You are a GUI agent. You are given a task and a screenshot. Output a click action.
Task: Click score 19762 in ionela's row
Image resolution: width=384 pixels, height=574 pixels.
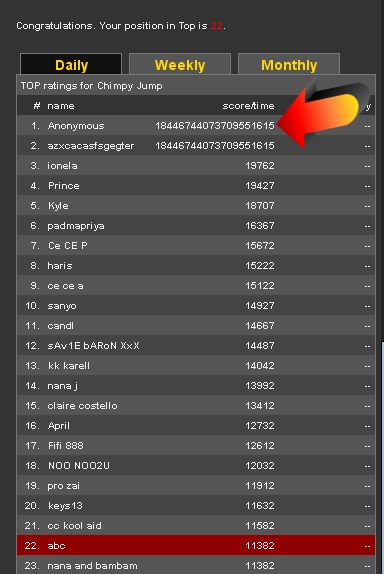pyautogui.click(x=260, y=166)
